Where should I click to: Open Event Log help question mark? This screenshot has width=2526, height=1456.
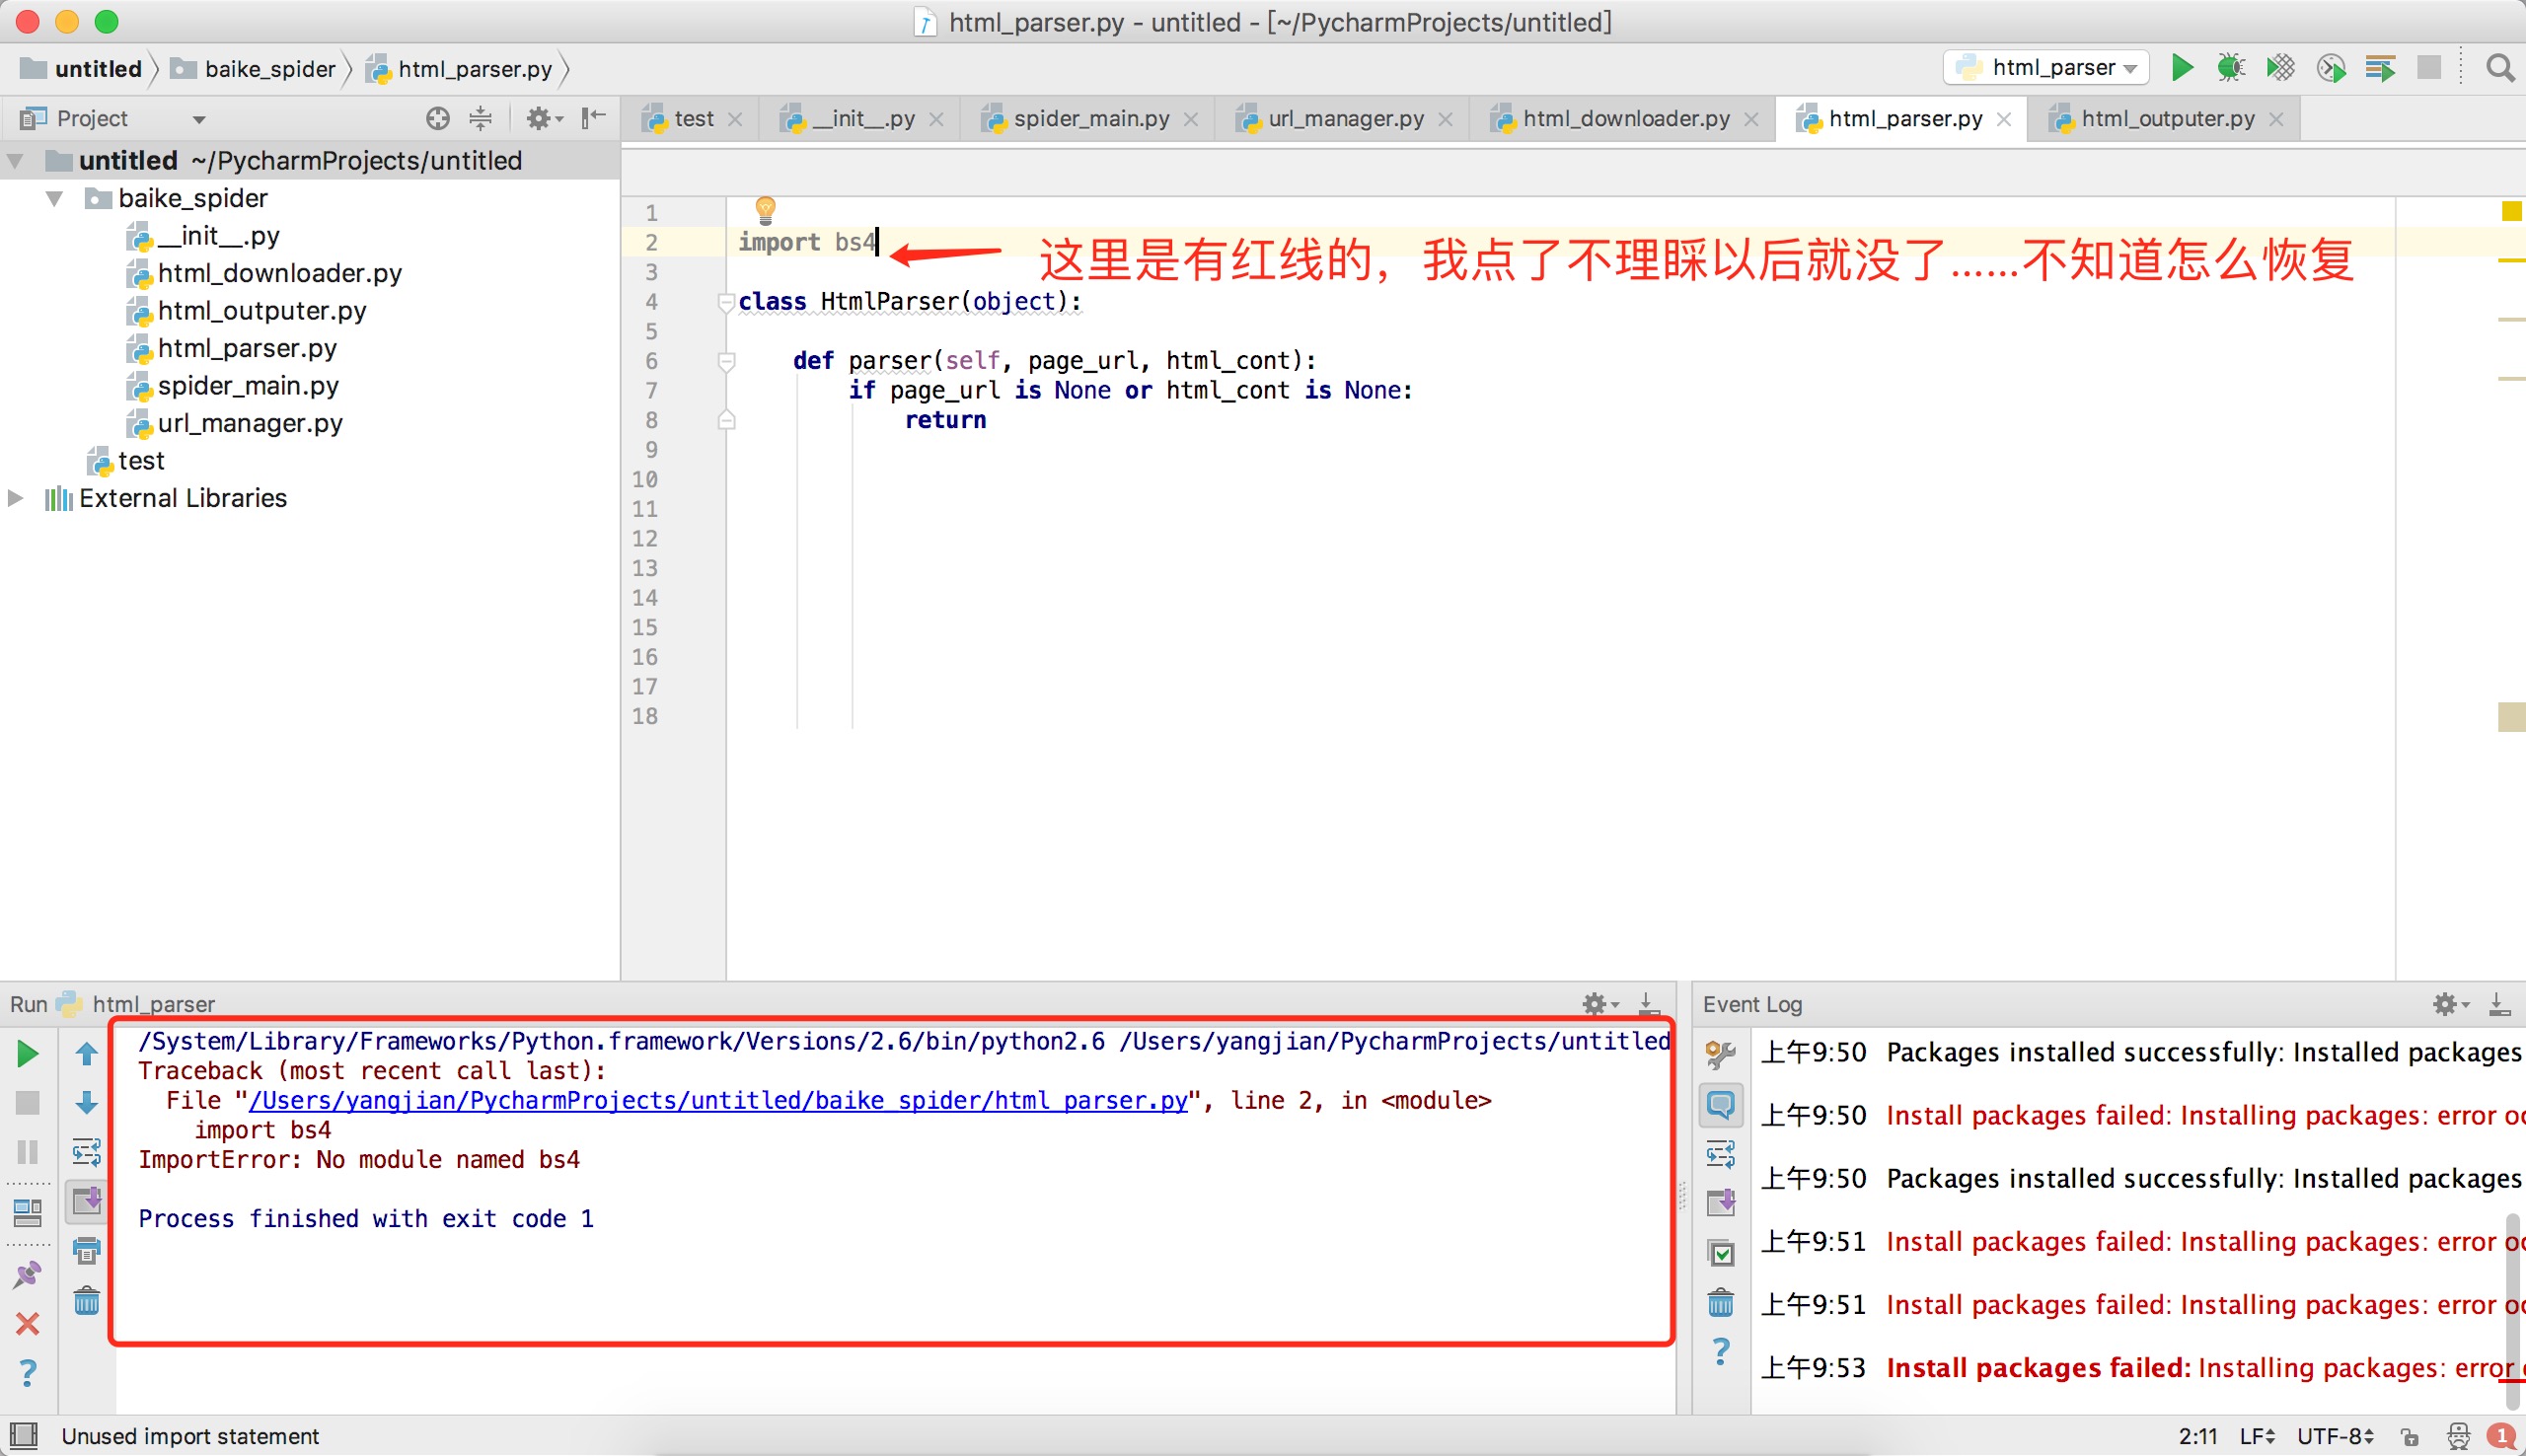coord(1720,1352)
